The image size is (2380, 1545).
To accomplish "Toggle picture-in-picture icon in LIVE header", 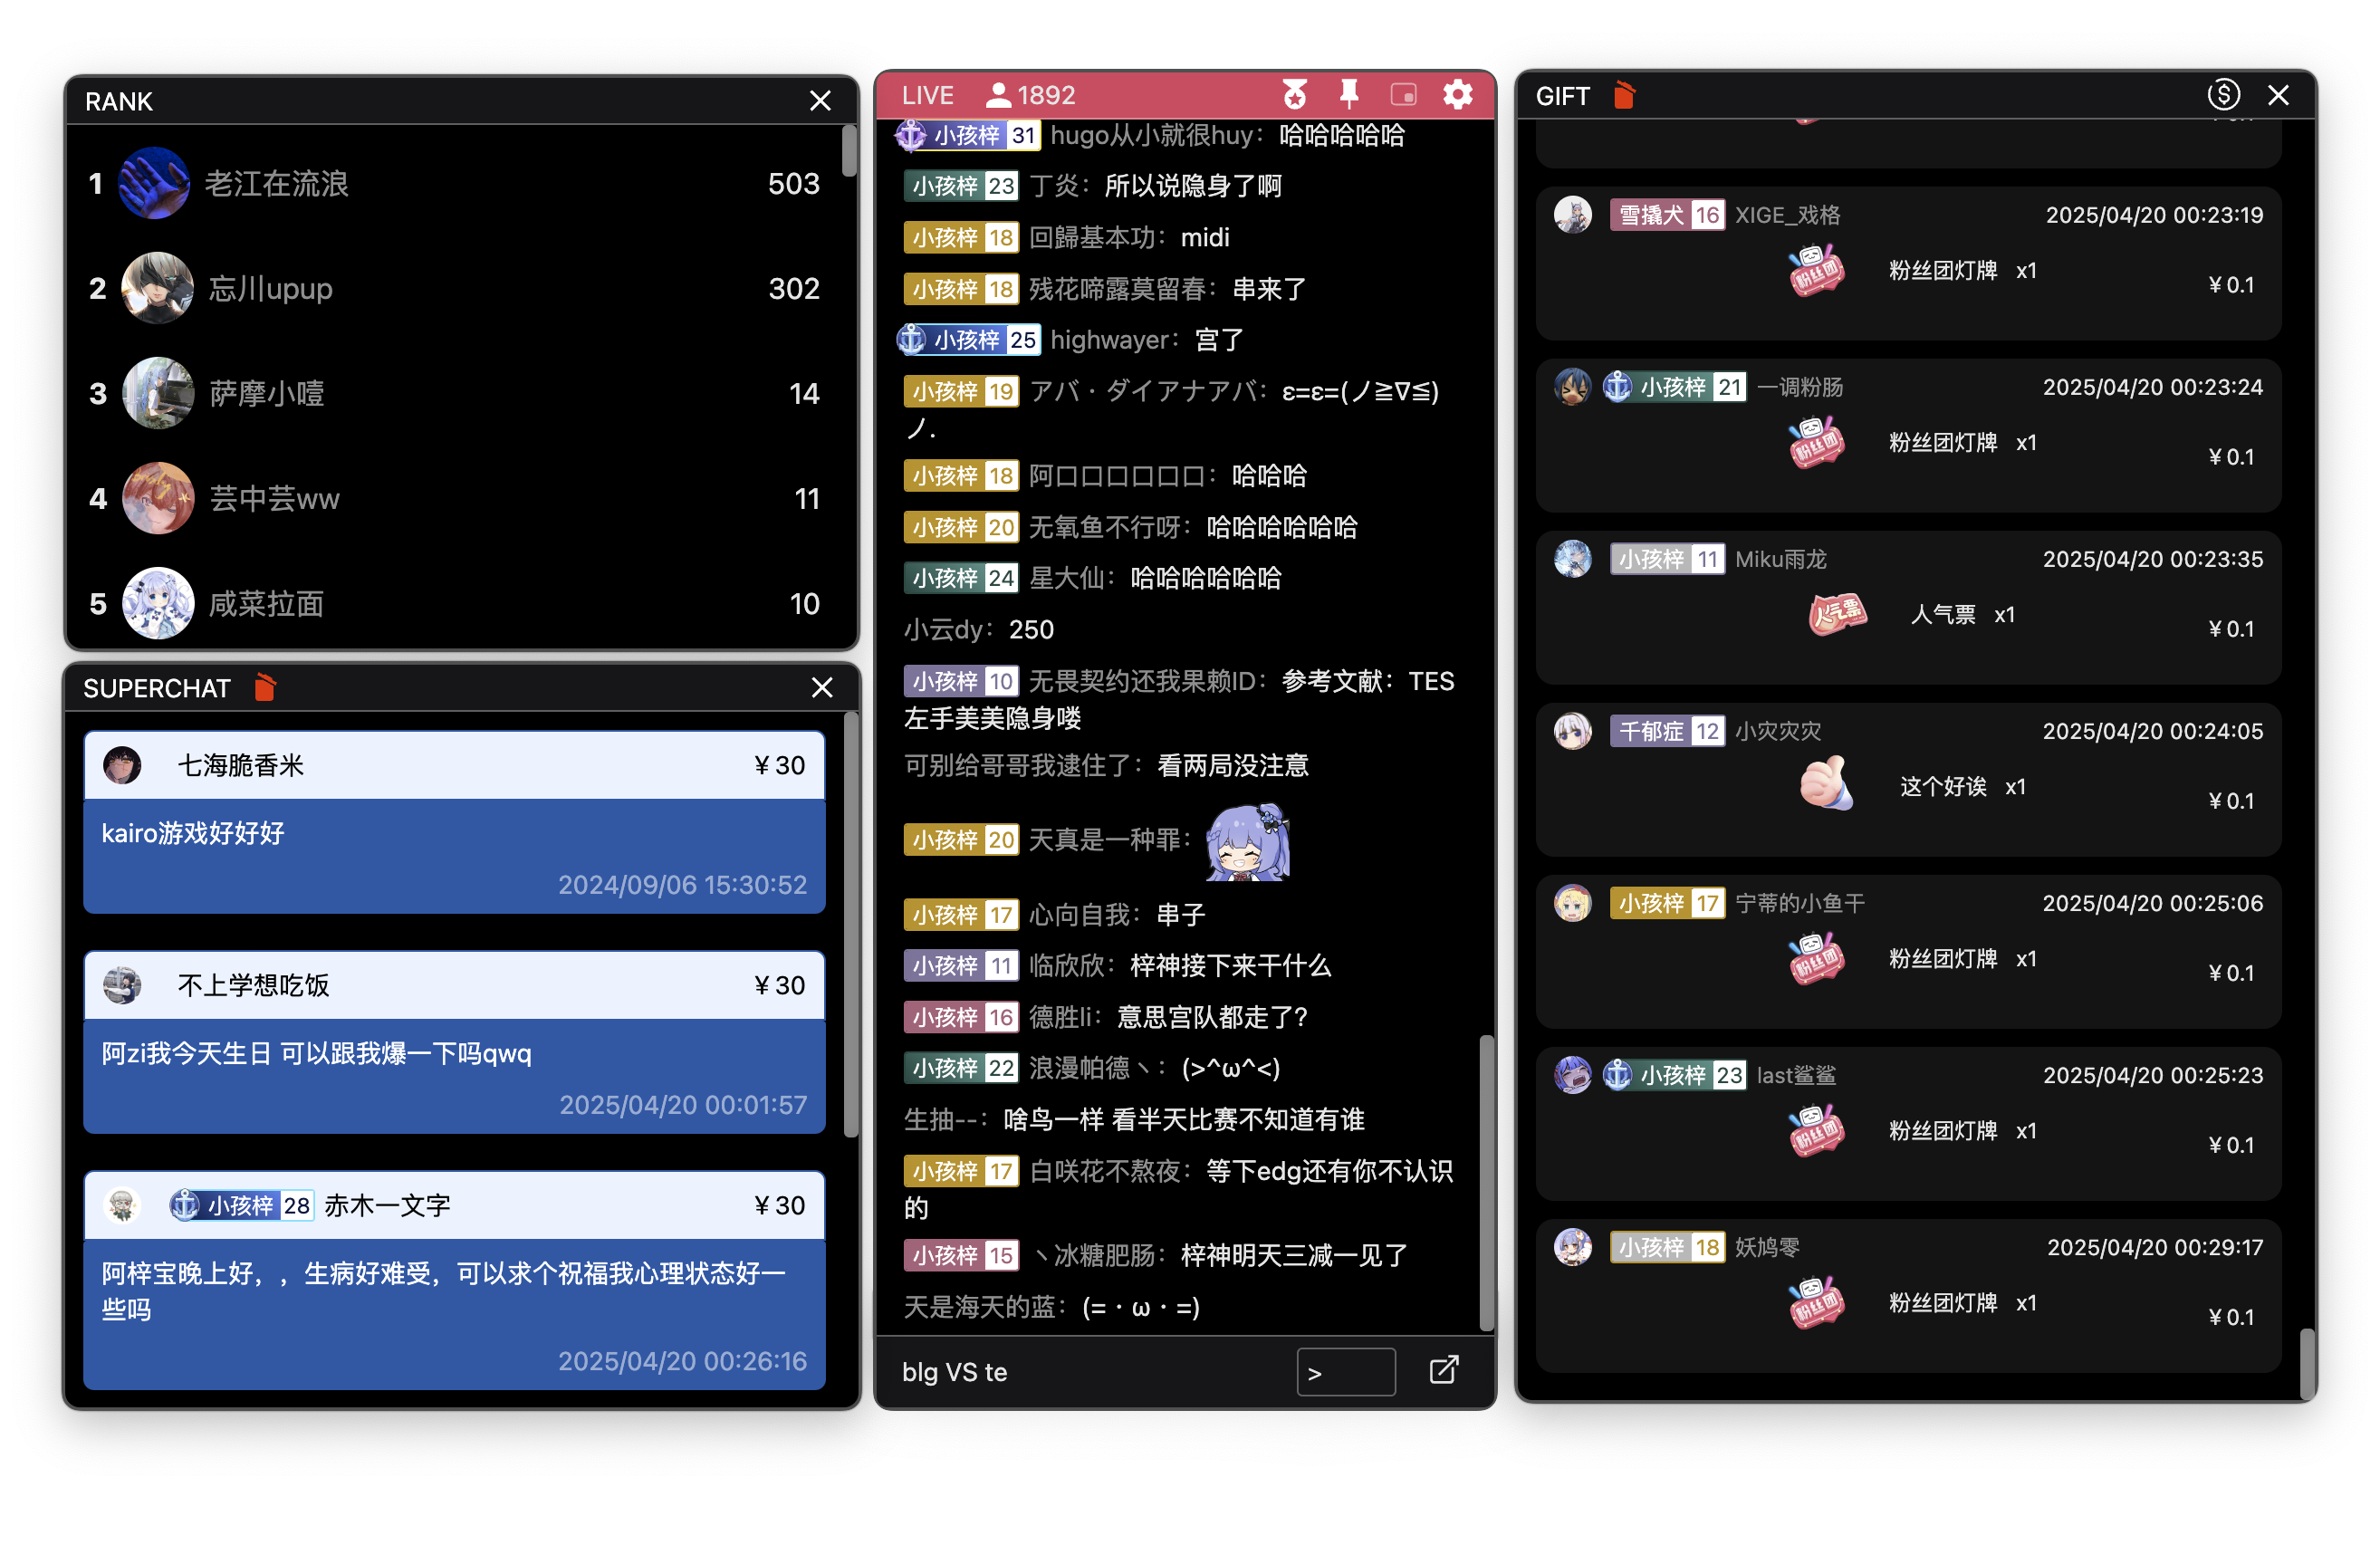I will pyautogui.click(x=1403, y=95).
